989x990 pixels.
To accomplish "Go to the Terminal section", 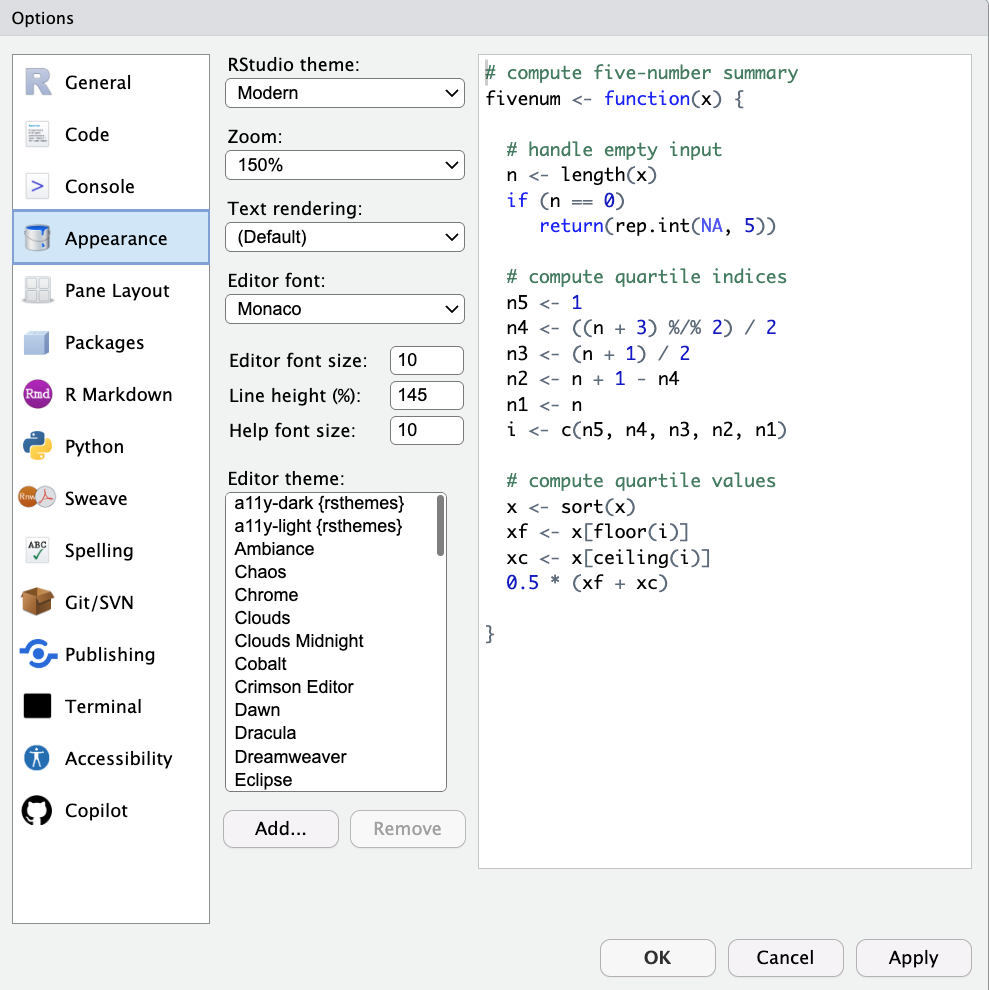I will coord(103,707).
